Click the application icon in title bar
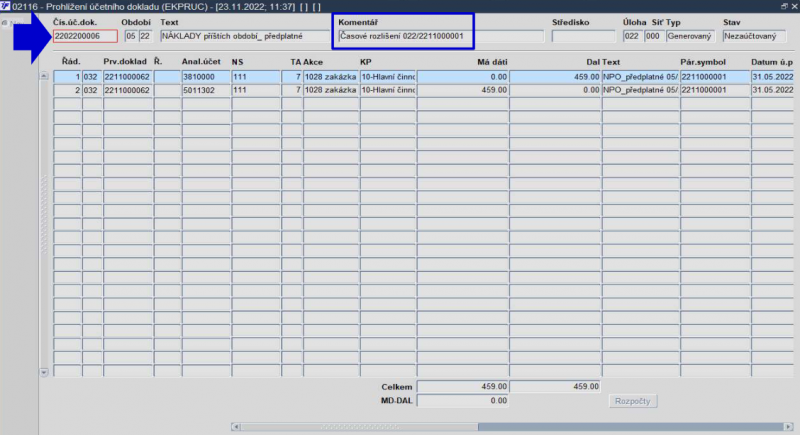Image resolution: width=800 pixels, height=435 pixels. point(5,6)
